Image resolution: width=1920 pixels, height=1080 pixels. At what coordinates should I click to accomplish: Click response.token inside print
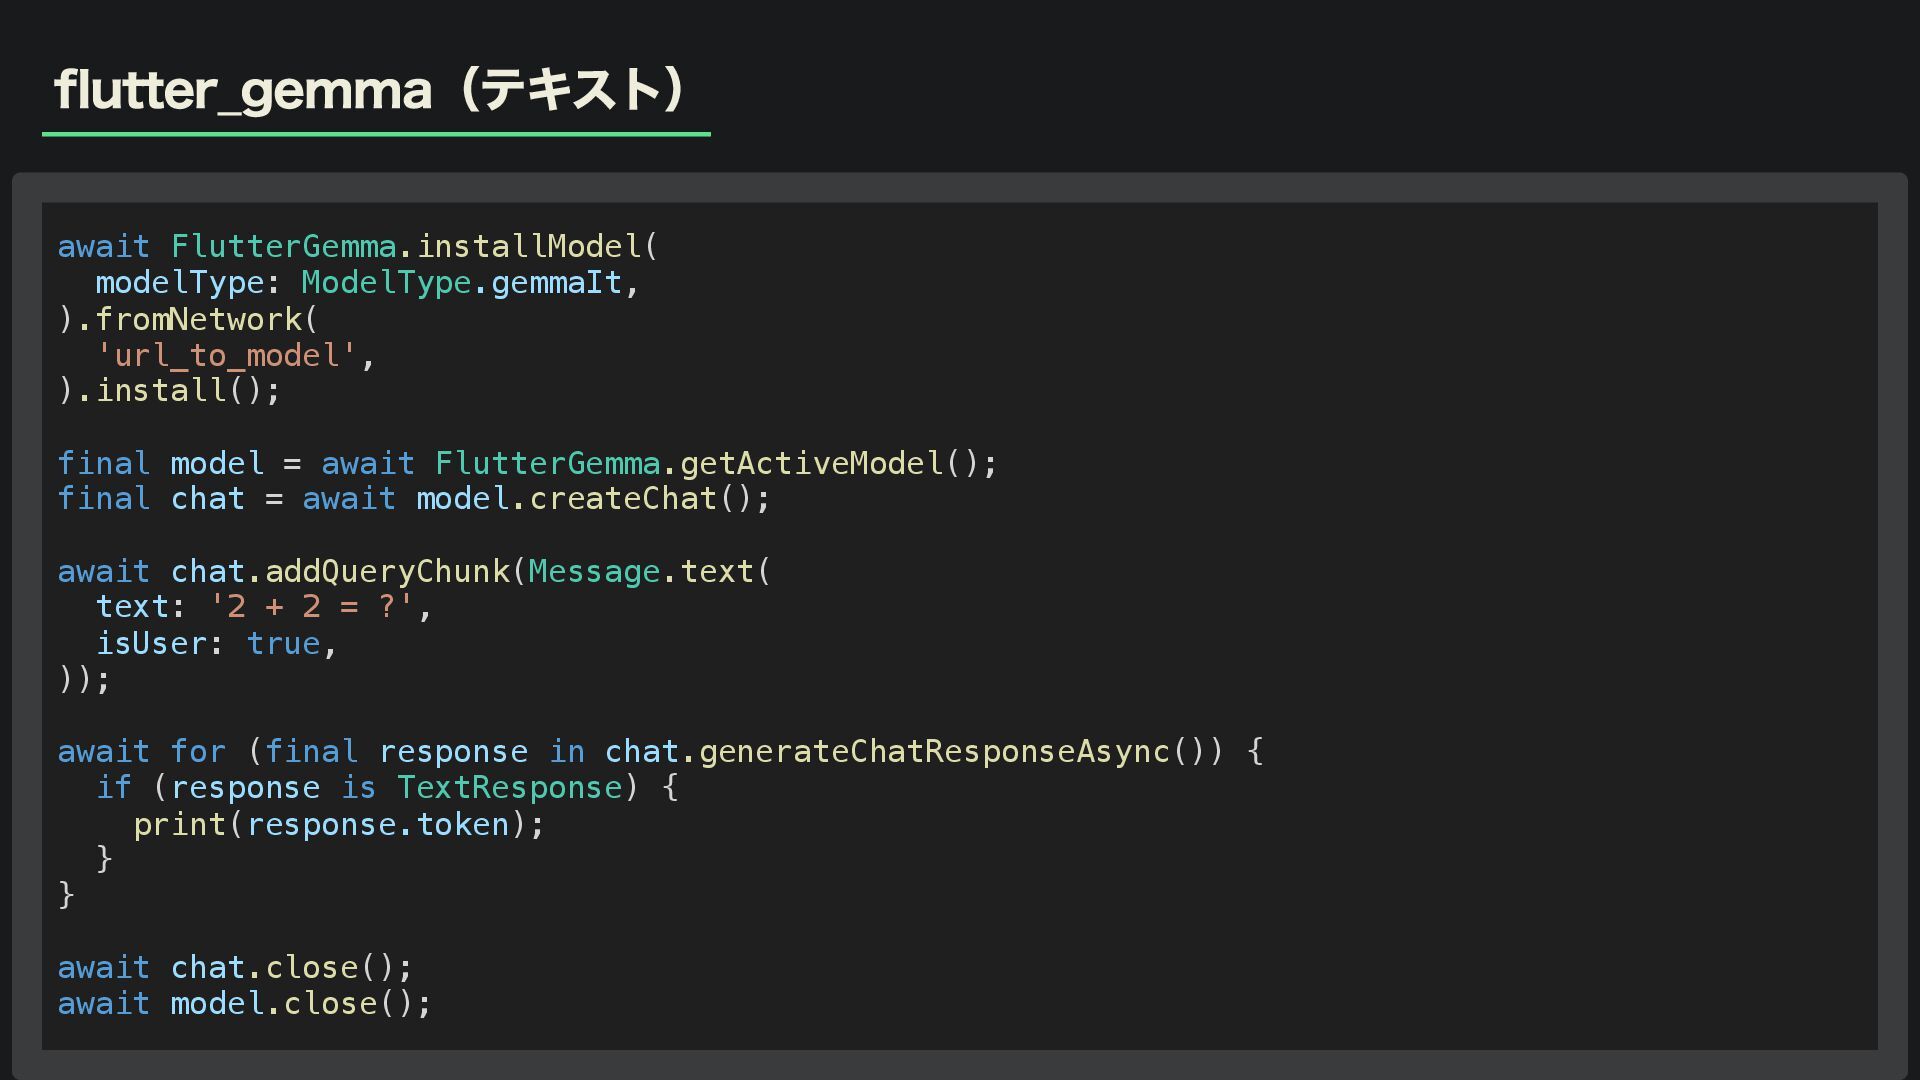pos(378,825)
